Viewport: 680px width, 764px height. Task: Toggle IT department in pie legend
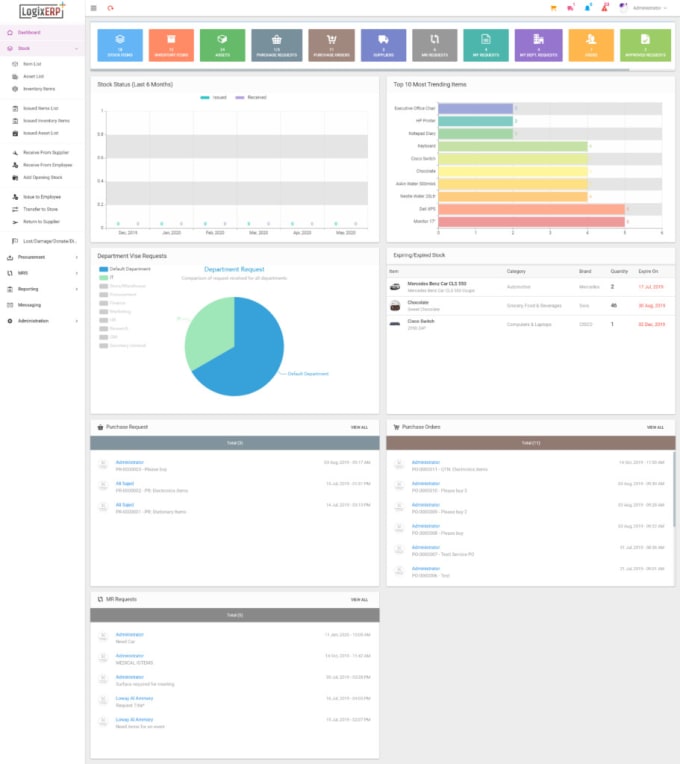pyautogui.click(x=106, y=277)
